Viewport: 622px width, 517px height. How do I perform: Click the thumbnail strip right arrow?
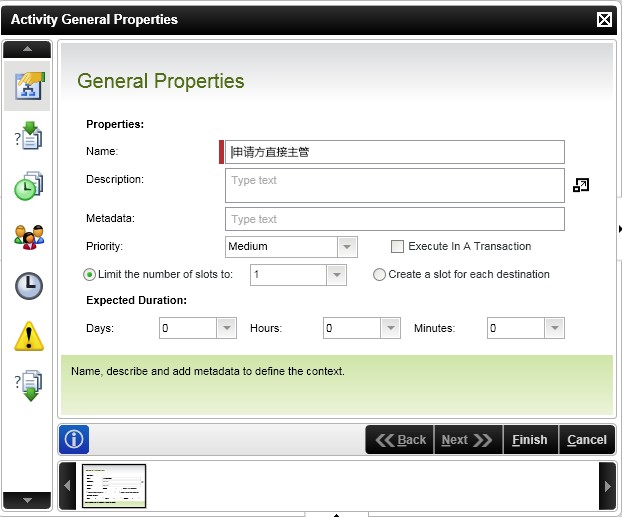point(607,486)
